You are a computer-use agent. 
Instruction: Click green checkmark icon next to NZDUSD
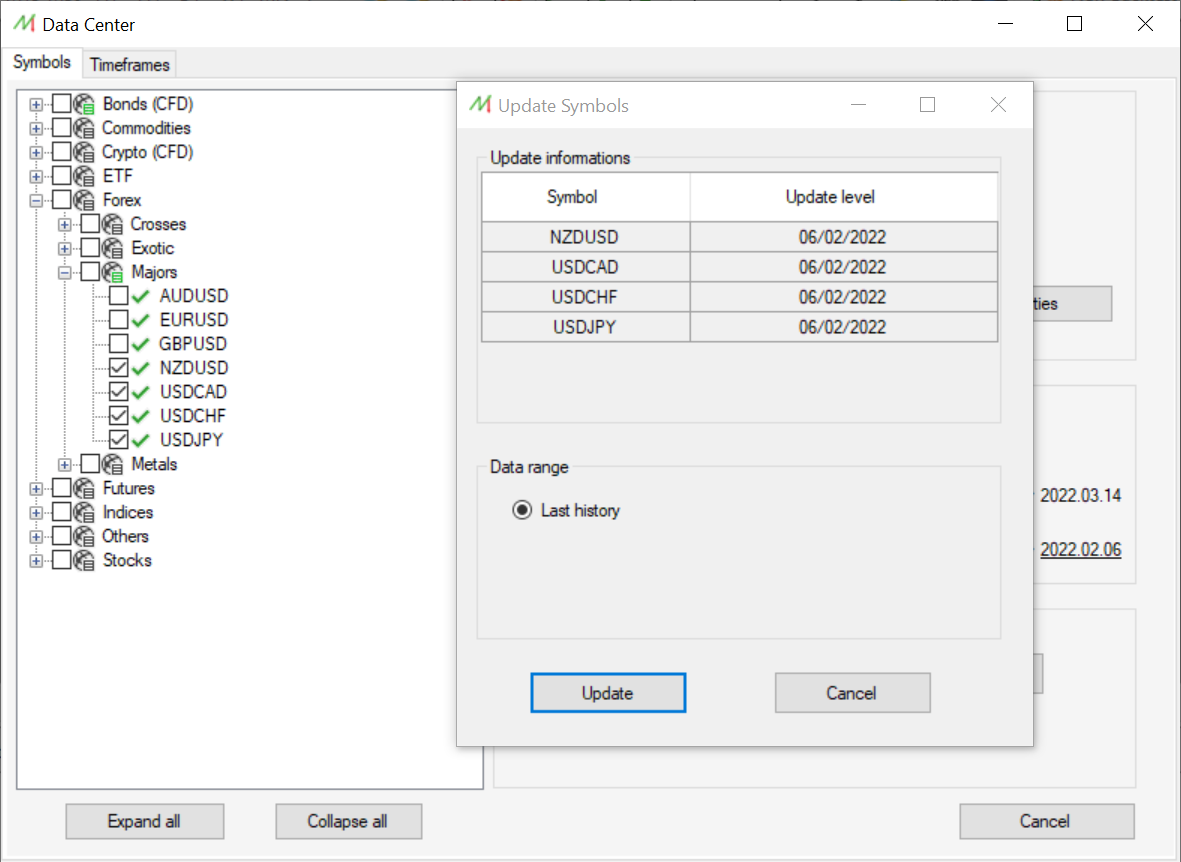pos(141,368)
